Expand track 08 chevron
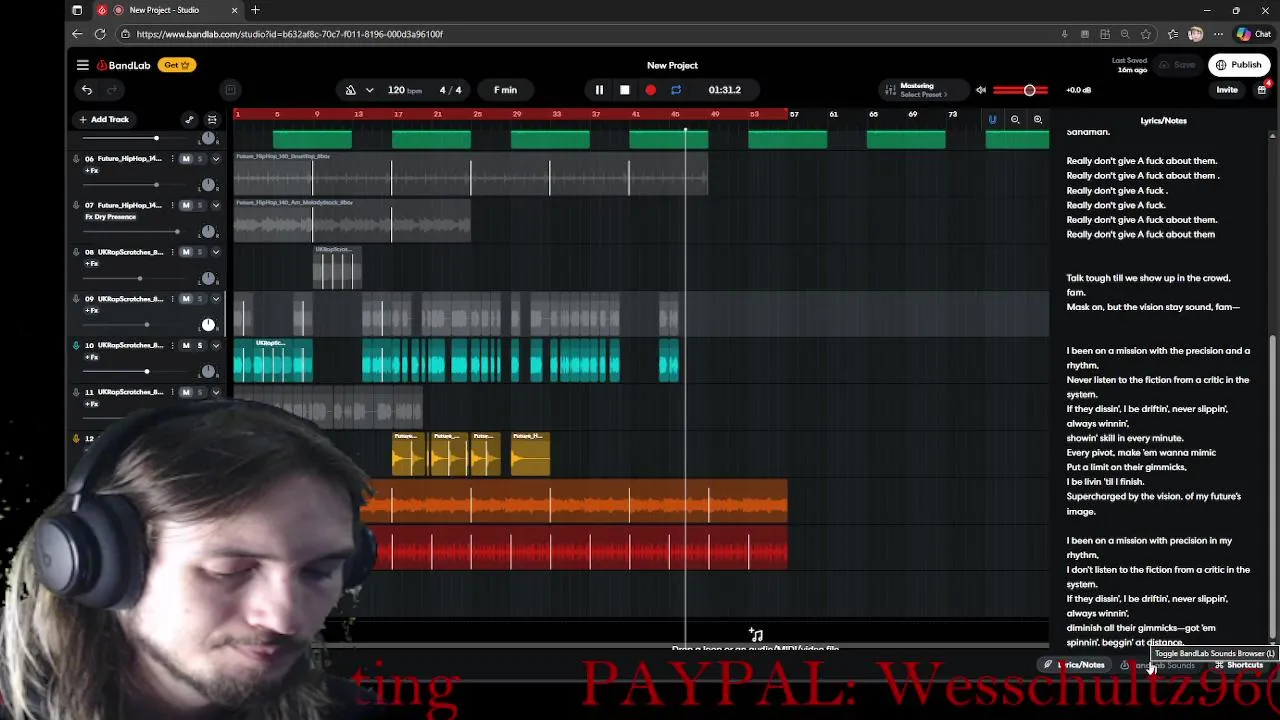1280x720 pixels. [215, 252]
